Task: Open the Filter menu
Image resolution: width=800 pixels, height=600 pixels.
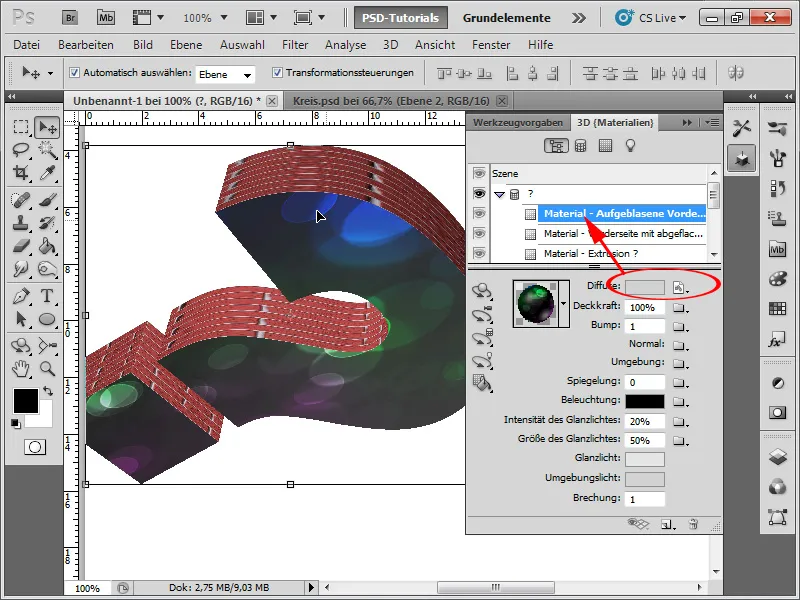Action: (x=295, y=45)
